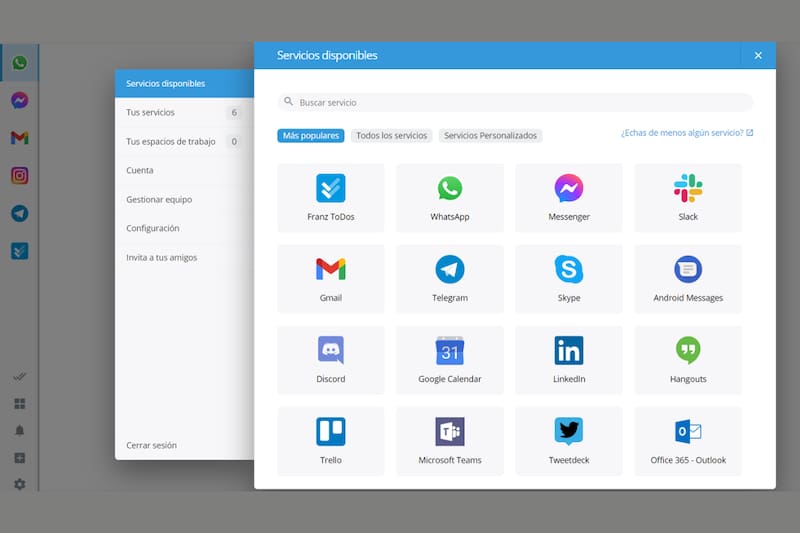Click the settings gear in the sidebar
Viewport: 800px width, 533px height.
(x=19, y=484)
